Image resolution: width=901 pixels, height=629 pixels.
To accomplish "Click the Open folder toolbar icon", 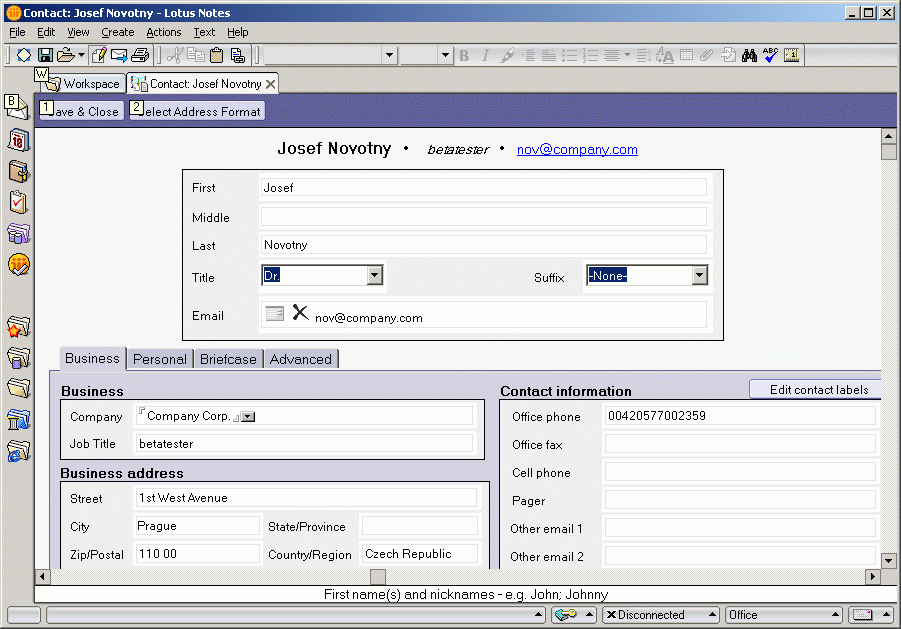I will click(x=66, y=55).
